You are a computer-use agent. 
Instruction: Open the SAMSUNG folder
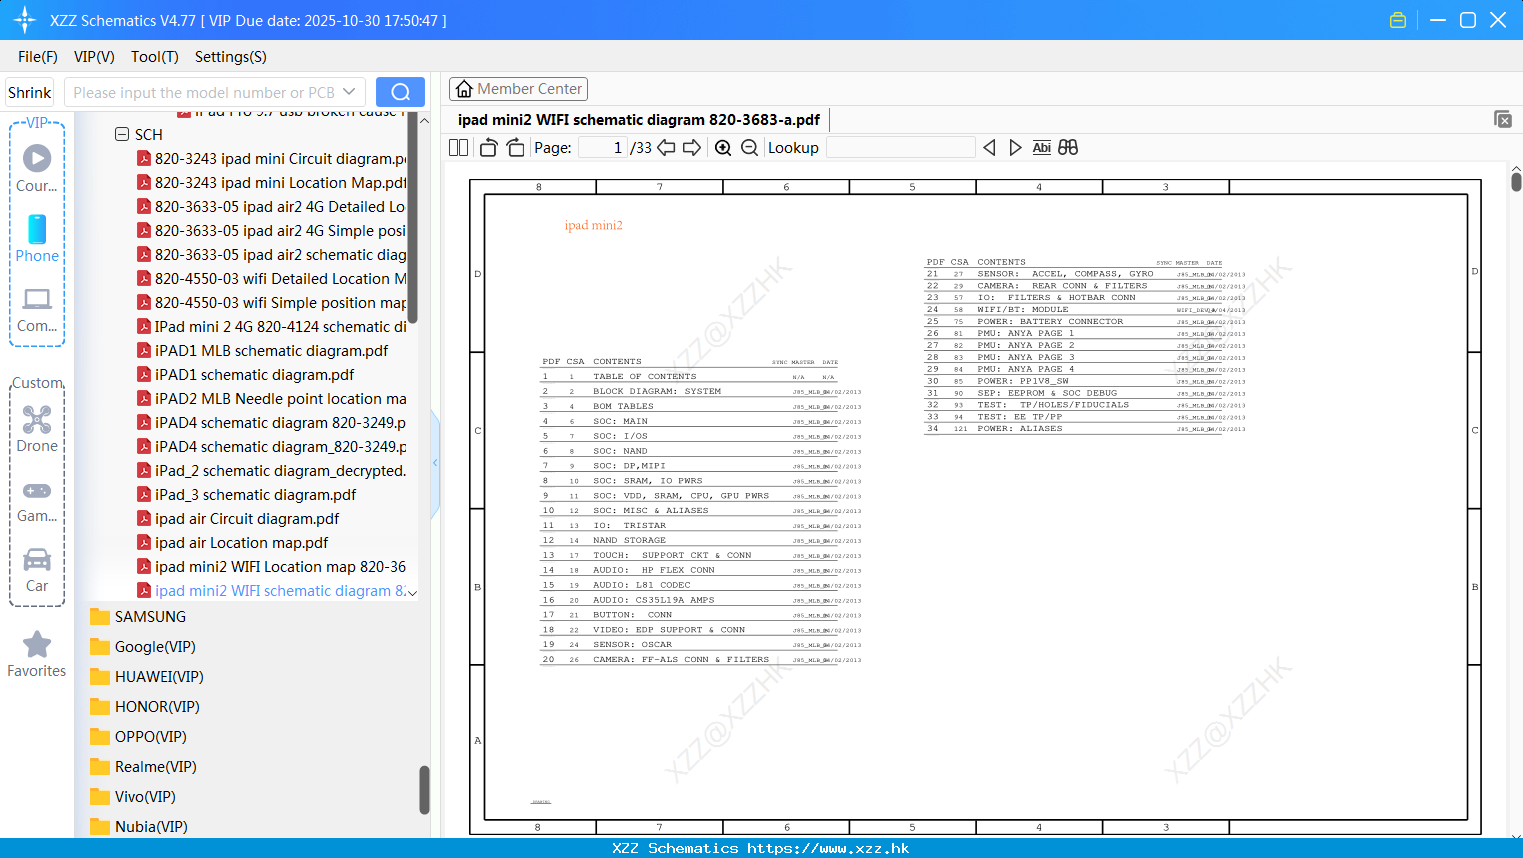coord(138,617)
